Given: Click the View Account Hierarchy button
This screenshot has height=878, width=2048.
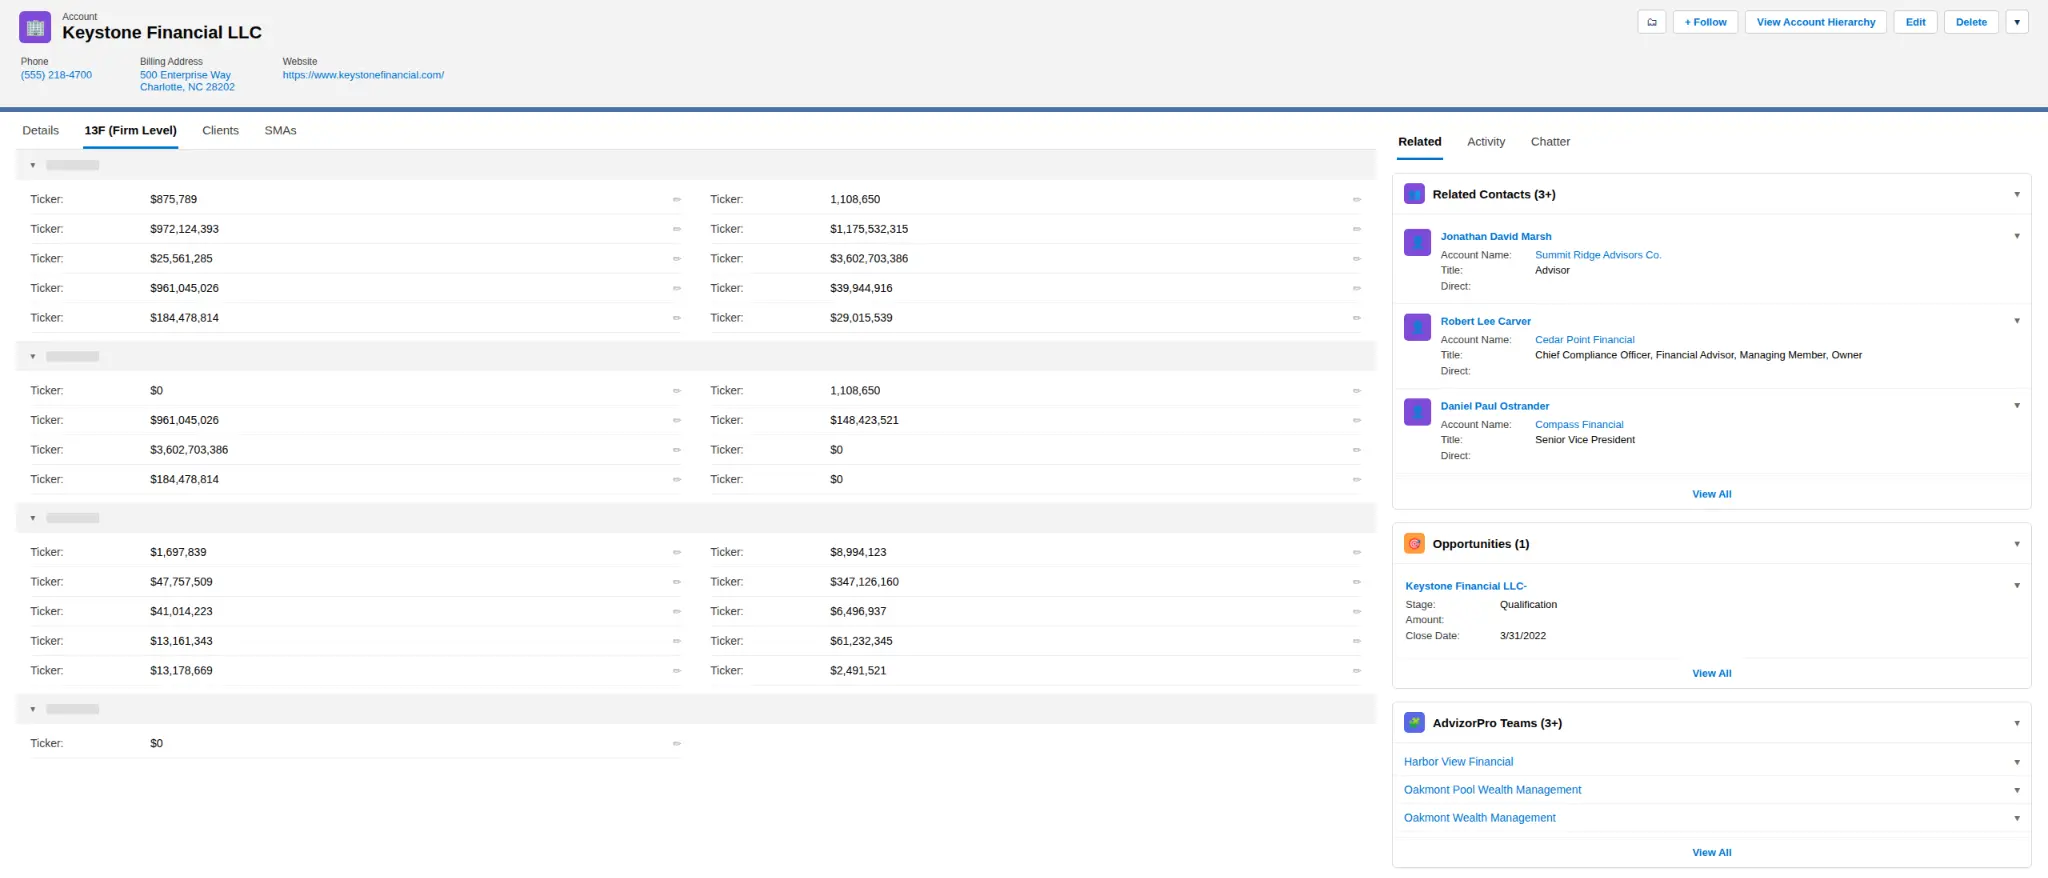Looking at the screenshot, I should click(x=1816, y=22).
